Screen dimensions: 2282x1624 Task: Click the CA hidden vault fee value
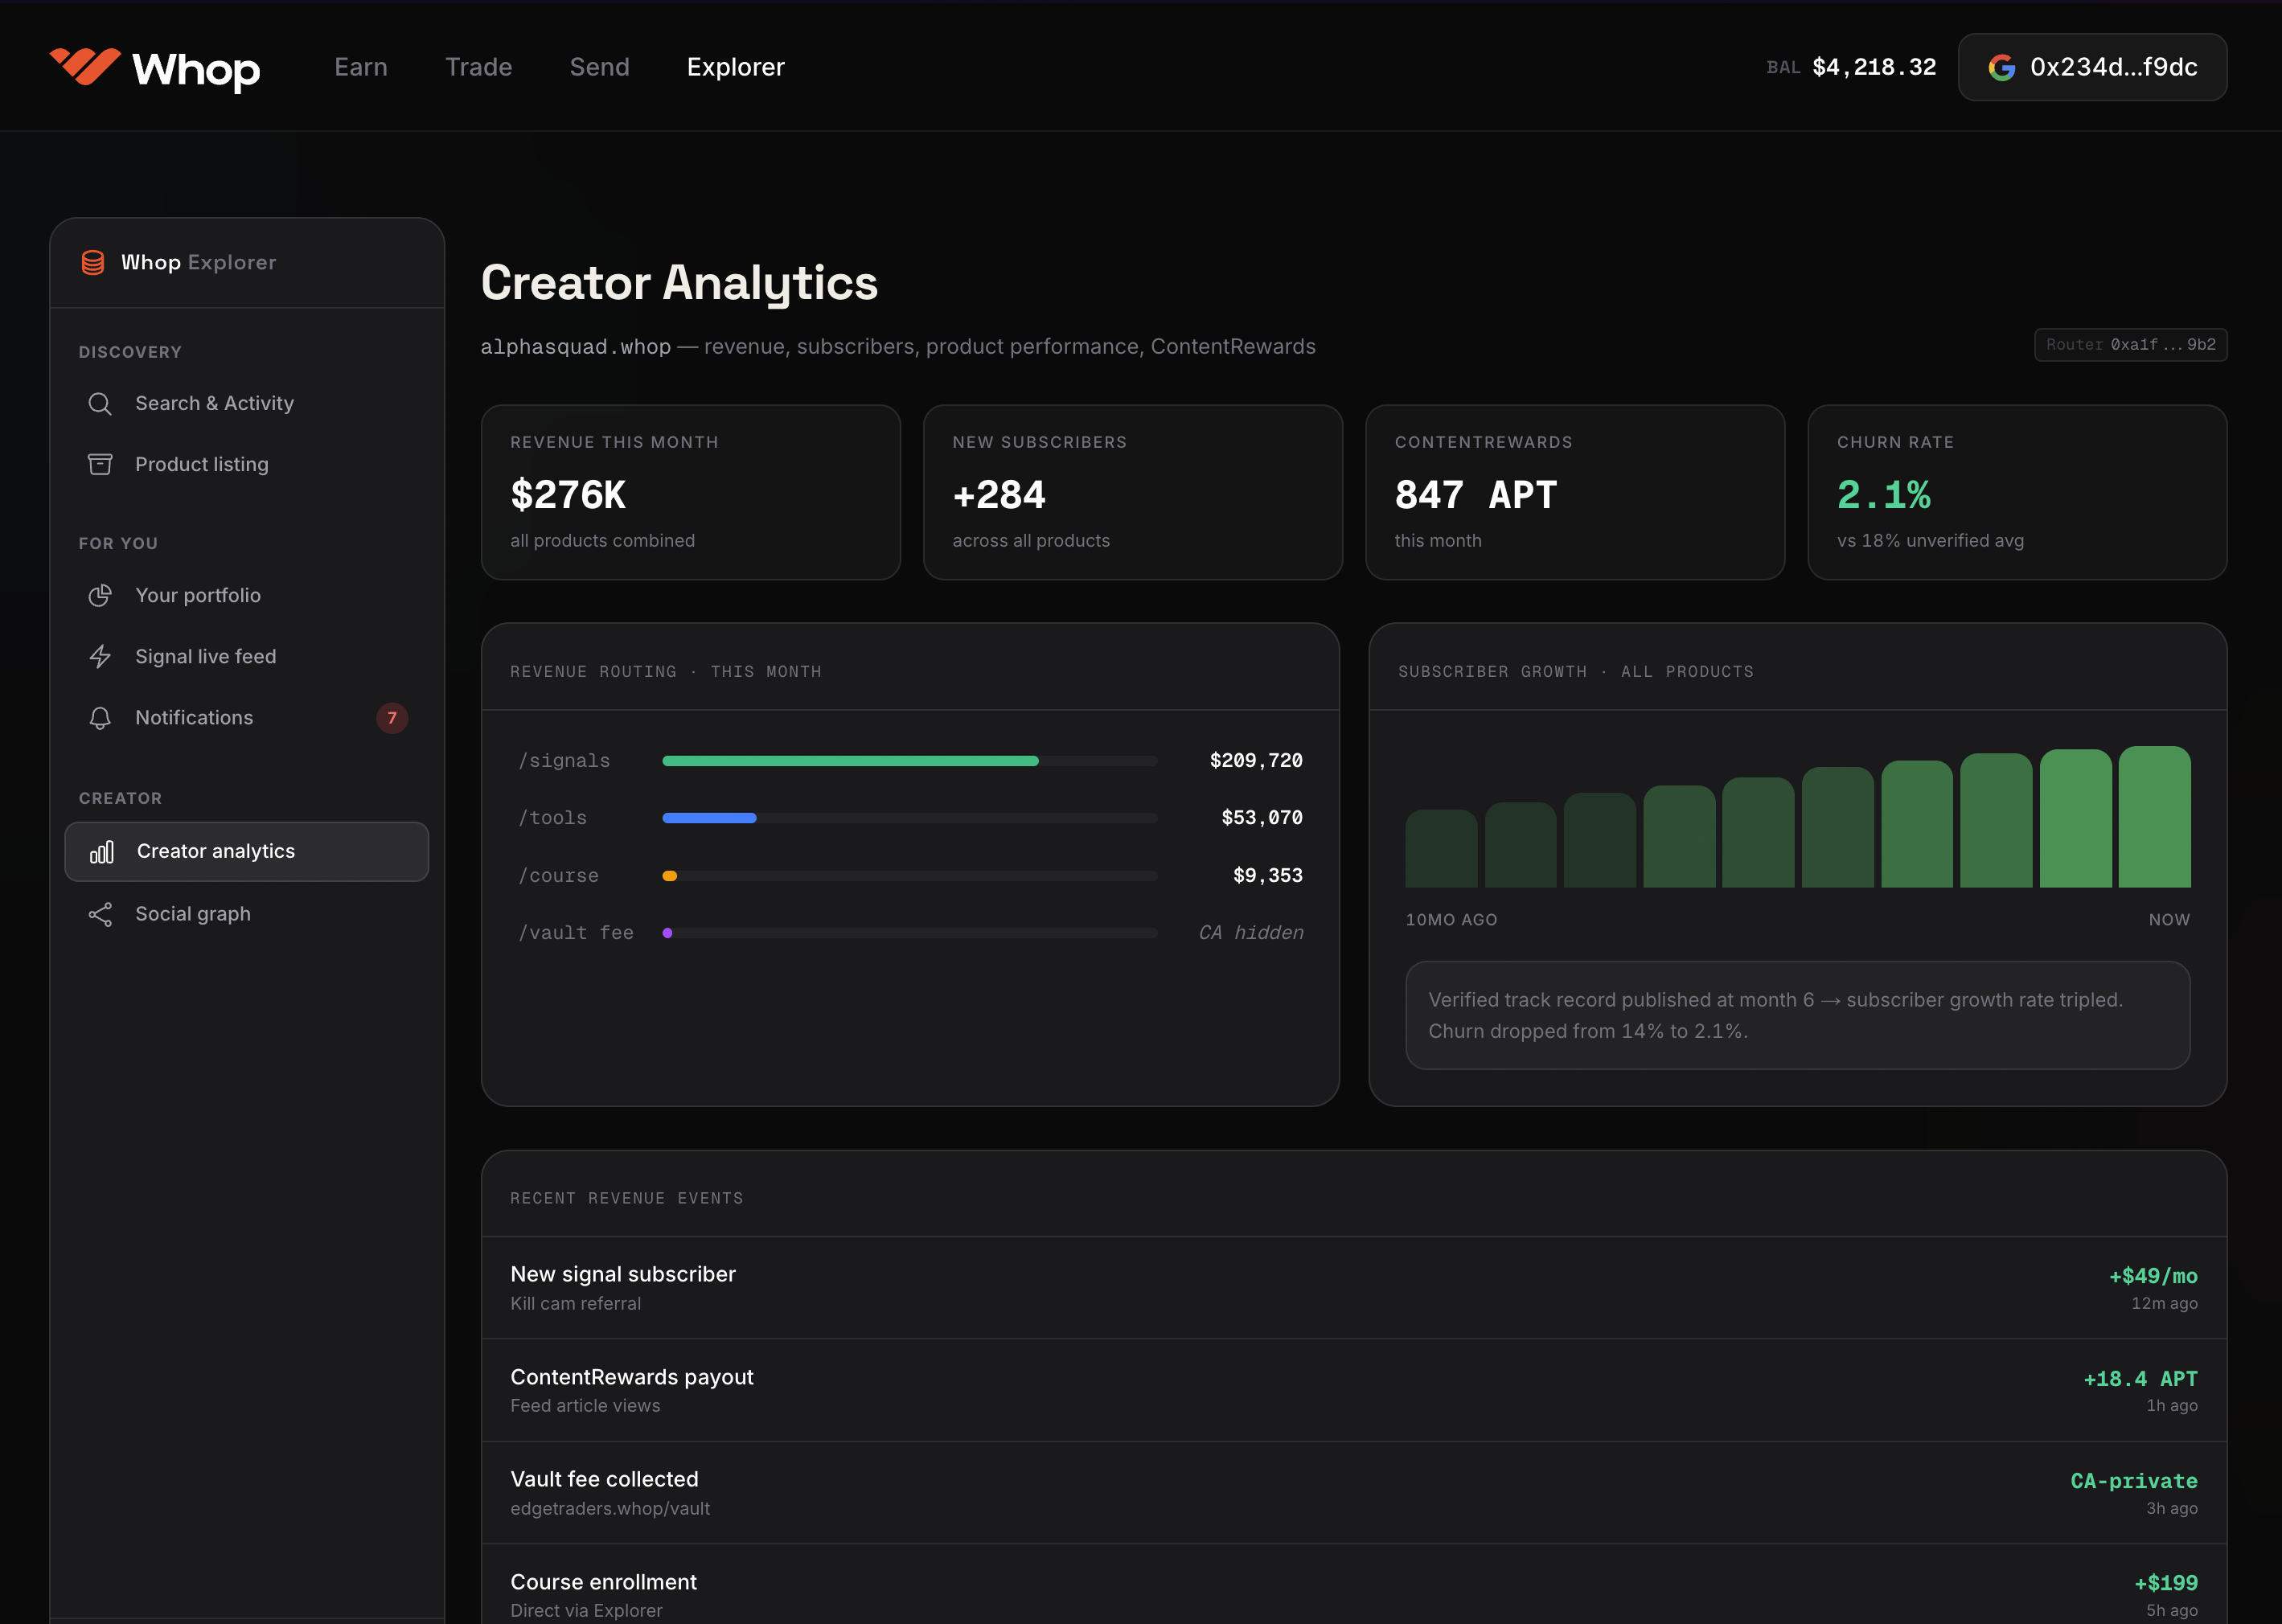point(1251,932)
